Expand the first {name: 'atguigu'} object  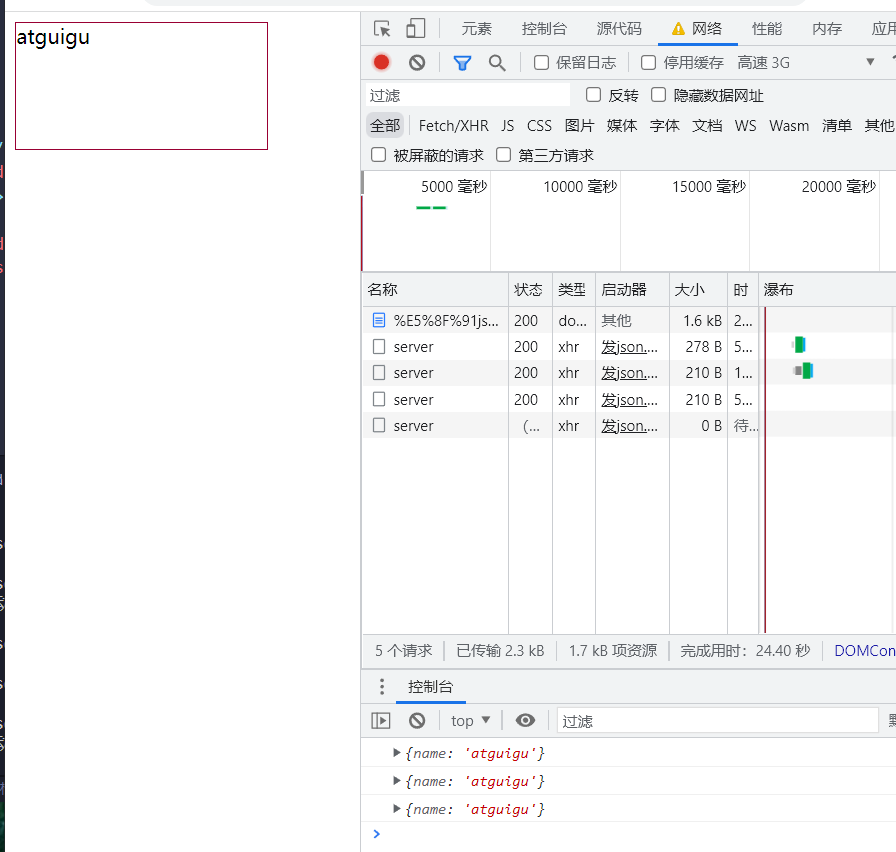tap(396, 753)
